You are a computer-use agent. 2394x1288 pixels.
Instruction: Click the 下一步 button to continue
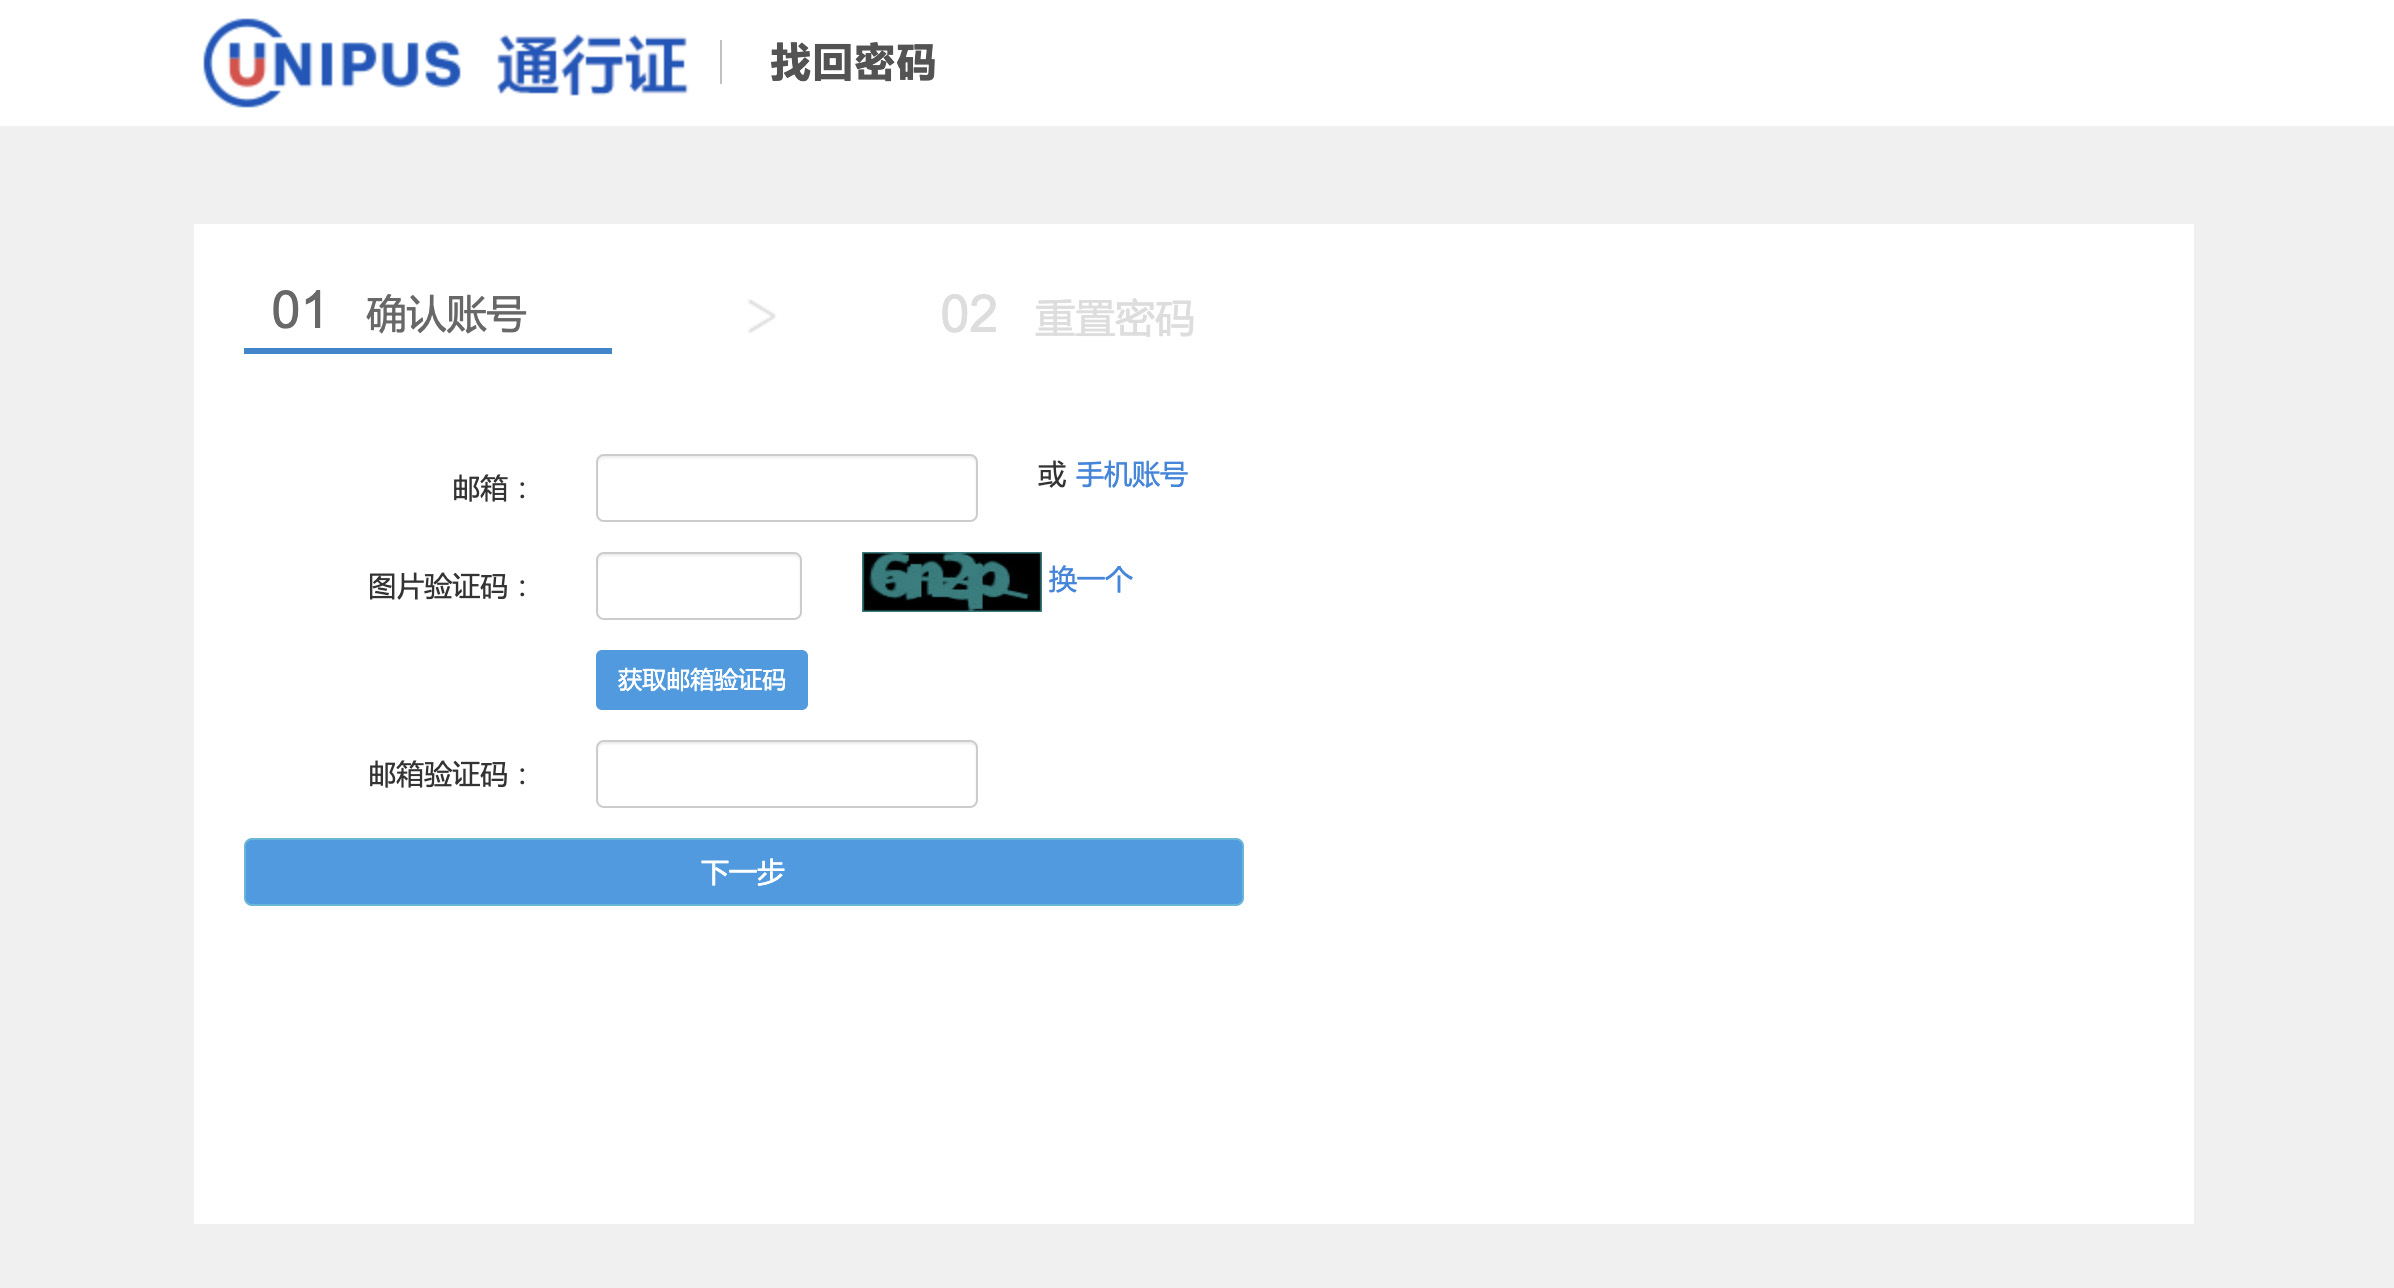(x=743, y=871)
